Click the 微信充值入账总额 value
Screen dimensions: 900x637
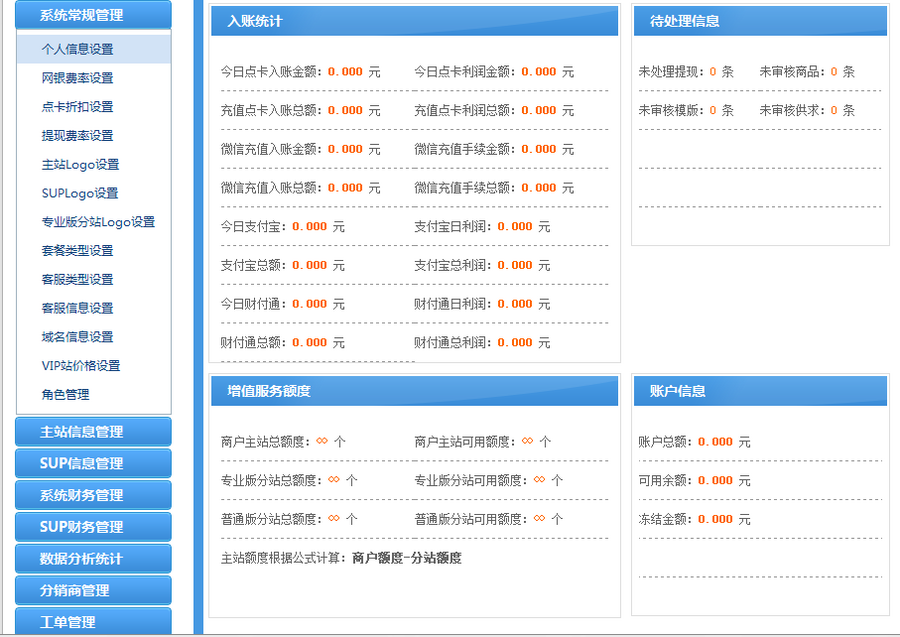pyautogui.click(x=345, y=188)
